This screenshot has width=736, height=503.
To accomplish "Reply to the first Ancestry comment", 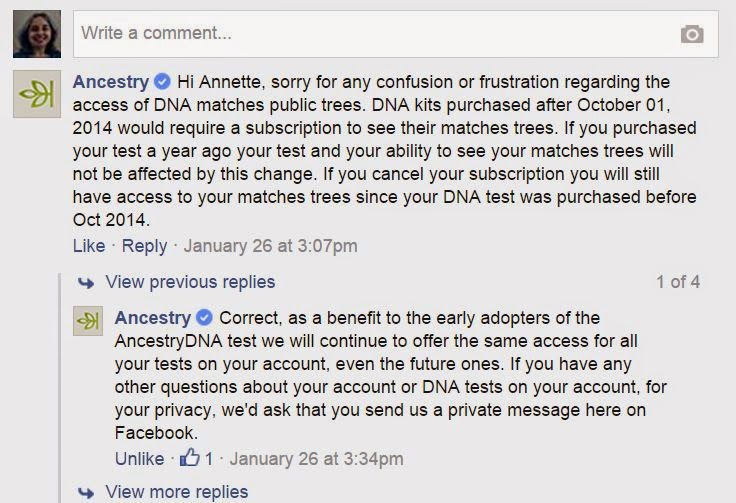I will (144, 245).
